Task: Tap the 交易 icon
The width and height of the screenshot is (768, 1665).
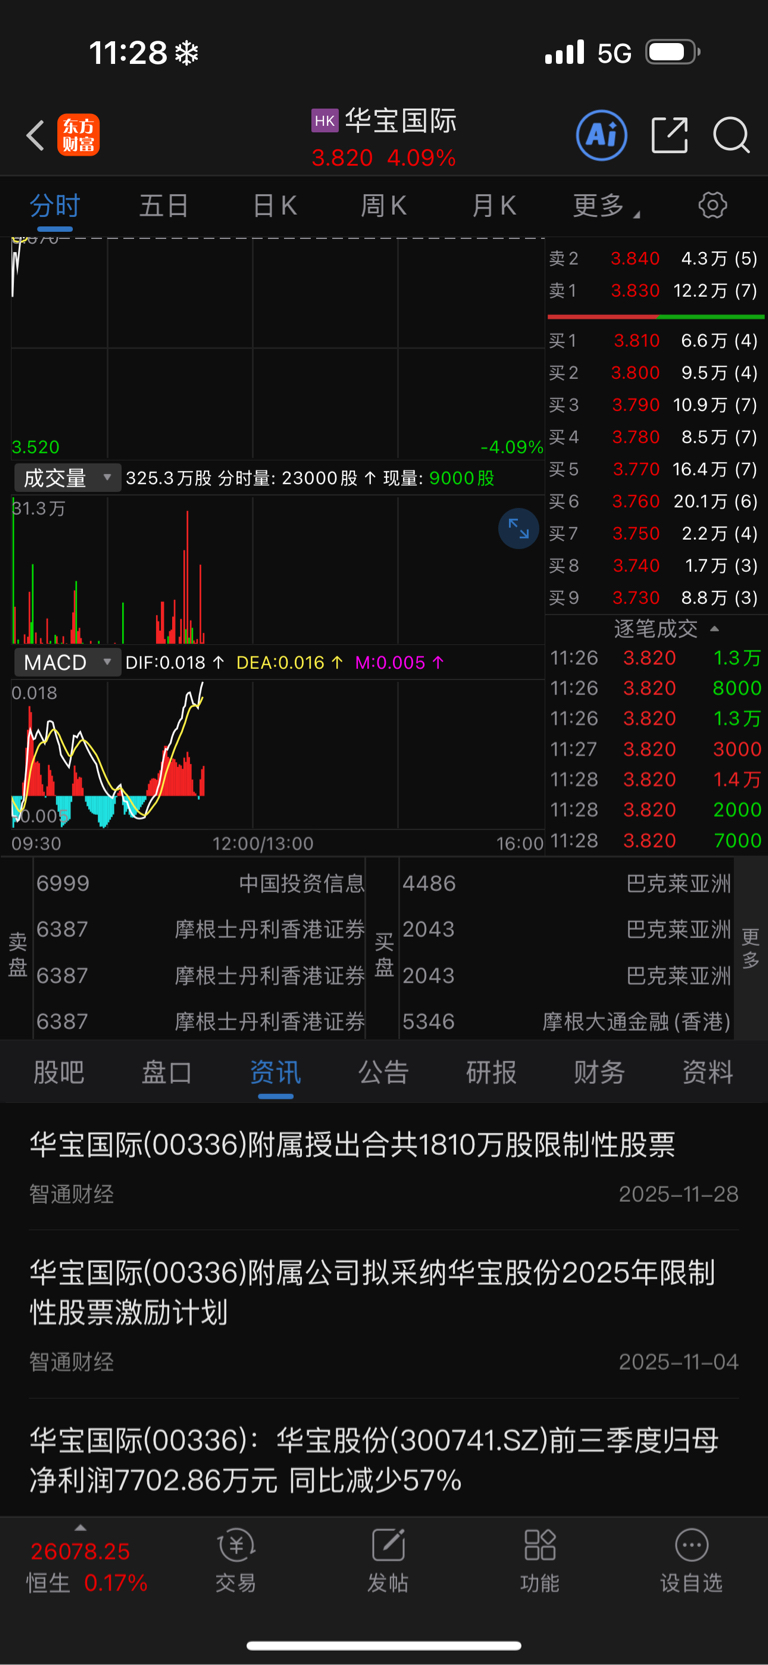Action: click(x=236, y=1560)
